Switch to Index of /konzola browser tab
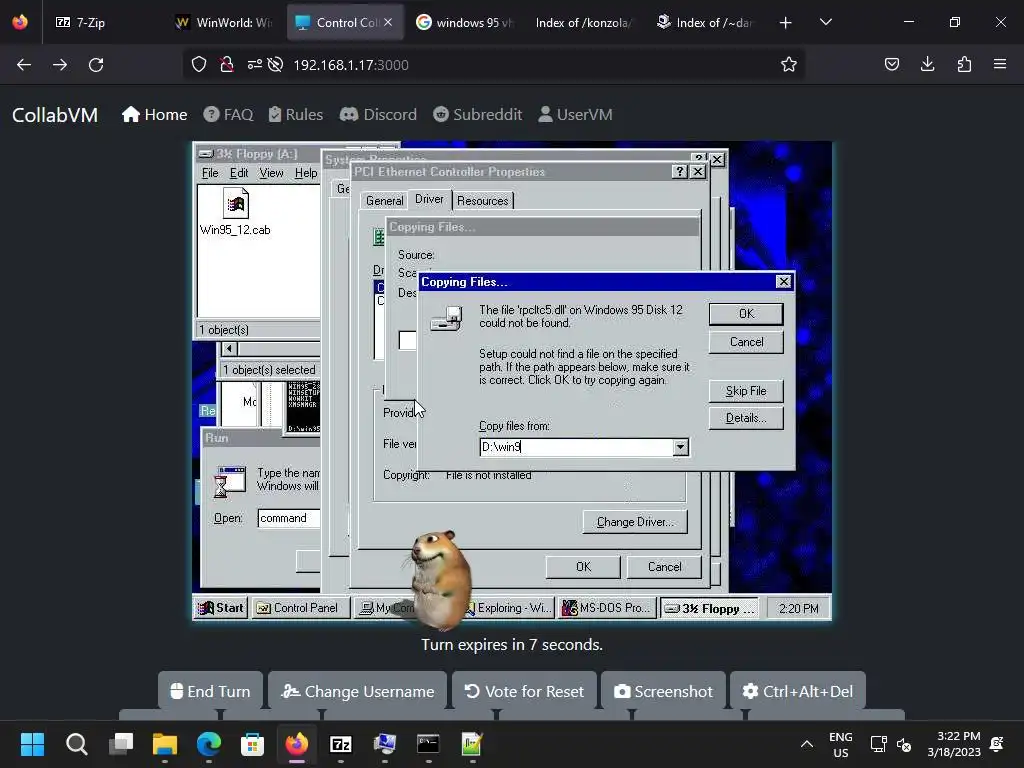The image size is (1024, 768). click(x=583, y=22)
